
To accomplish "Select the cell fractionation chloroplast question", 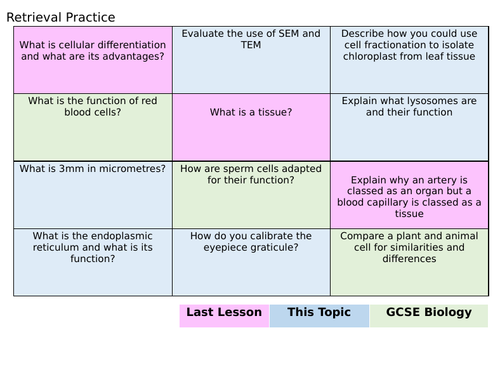I will 409,60.
